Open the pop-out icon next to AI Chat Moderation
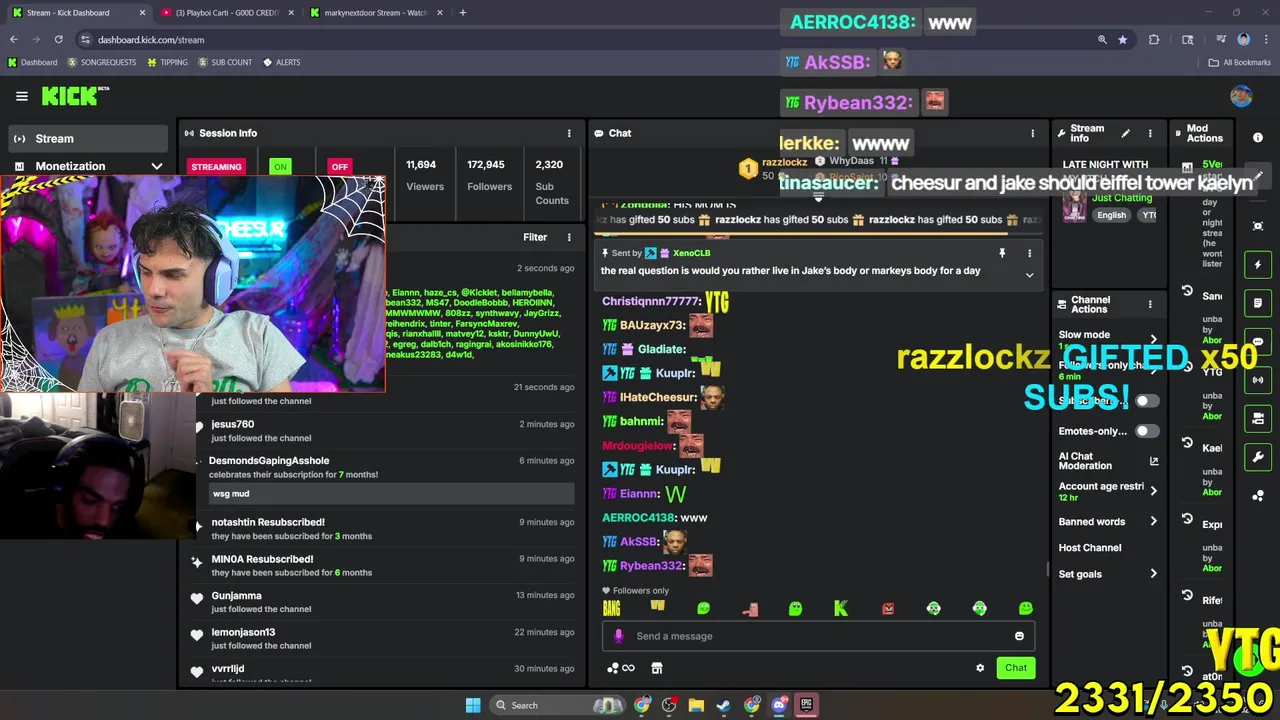 (1154, 461)
